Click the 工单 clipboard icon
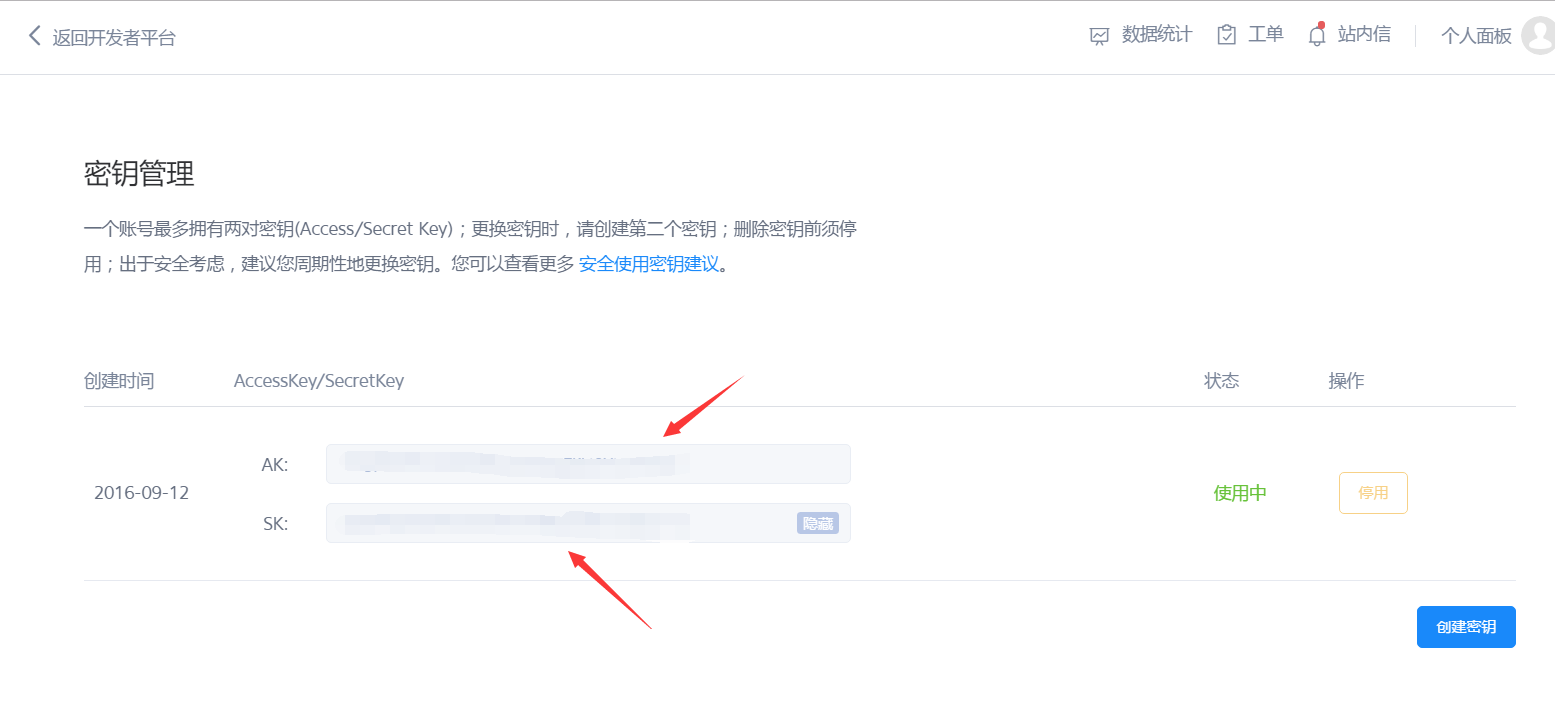Screen dimensions: 1555x721 click(1227, 35)
